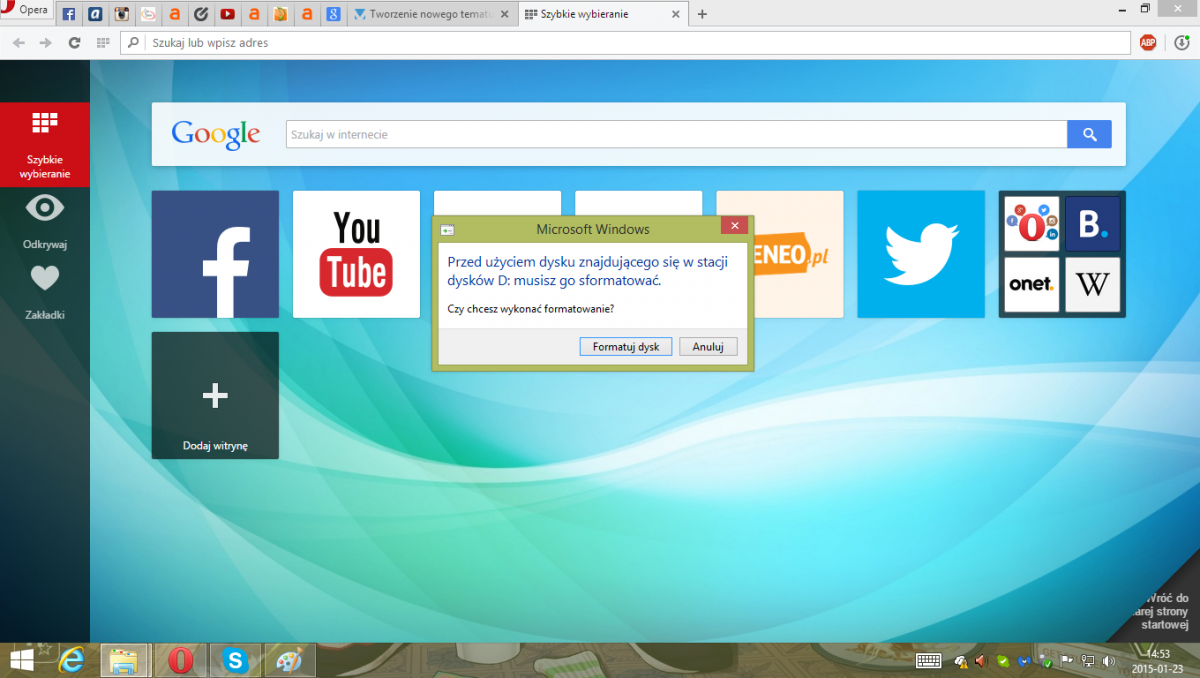The height and width of the screenshot is (678, 1200).
Task: Open Paint from the taskbar
Action: point(290,660)
